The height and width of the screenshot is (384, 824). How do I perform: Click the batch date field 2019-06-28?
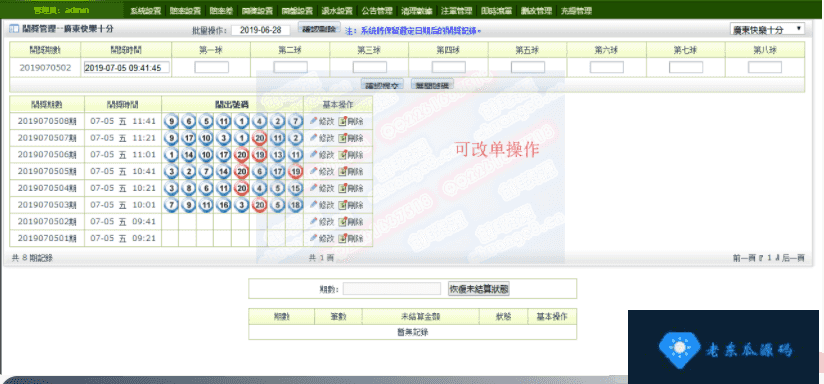pos(261,30)
